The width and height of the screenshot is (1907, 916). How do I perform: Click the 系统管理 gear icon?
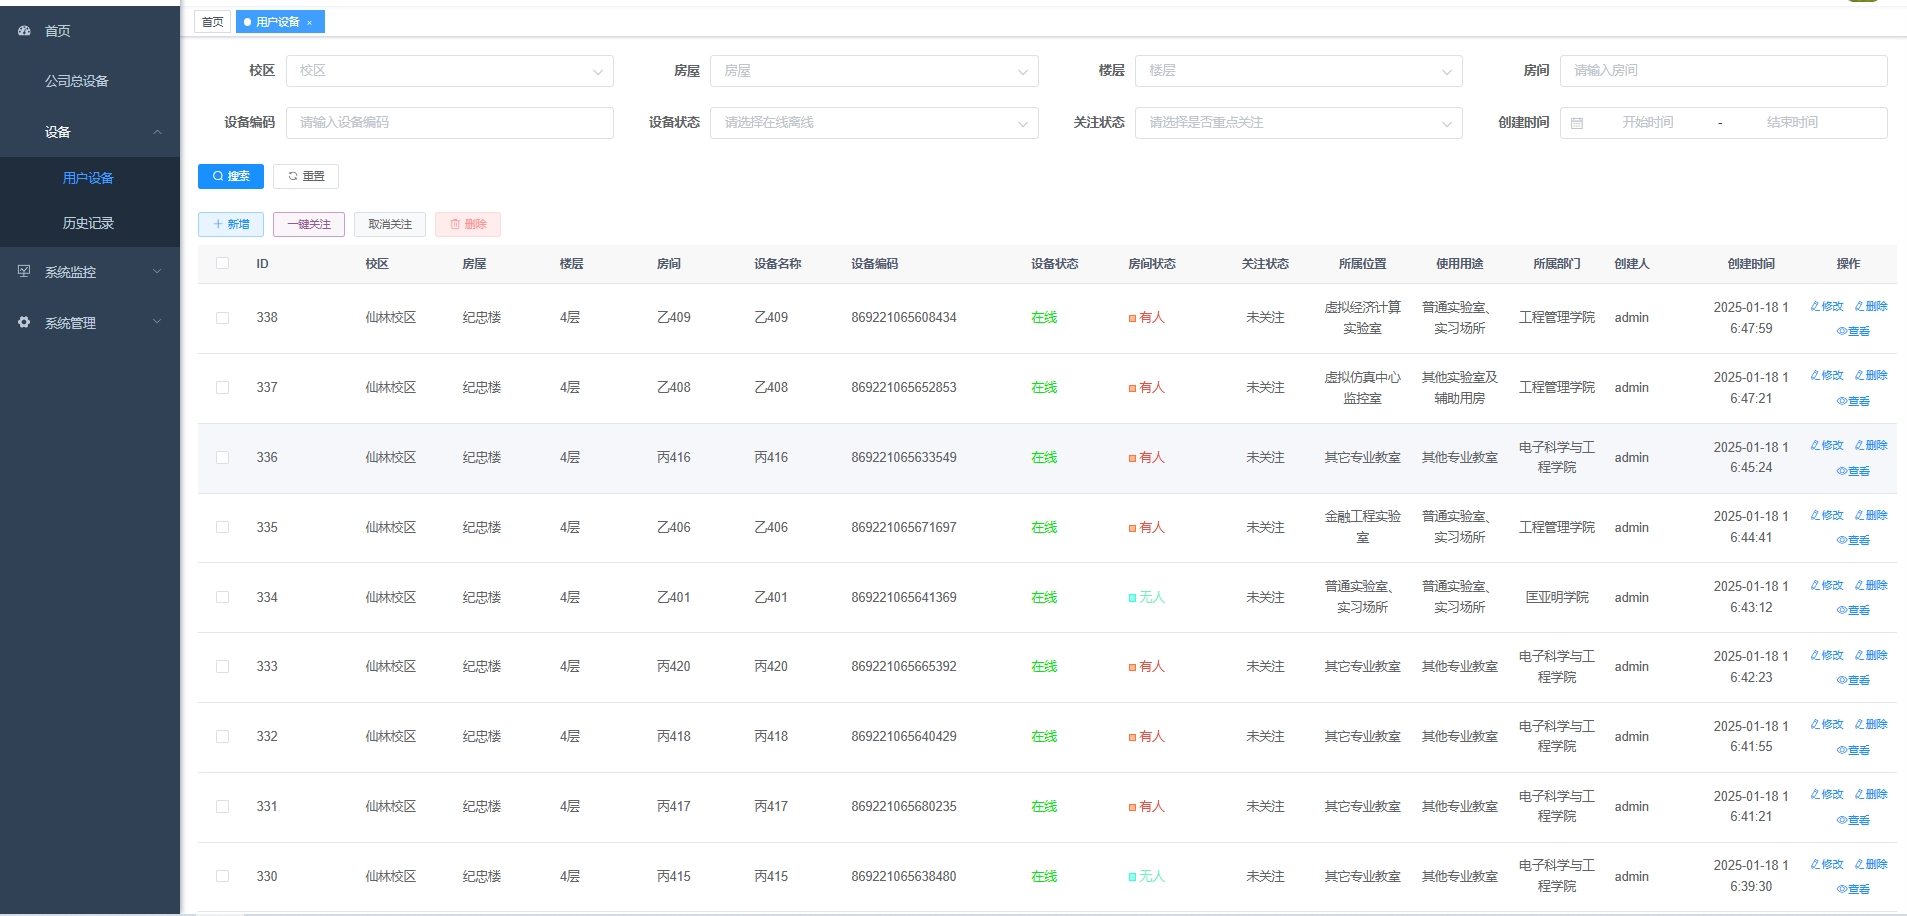24,322
